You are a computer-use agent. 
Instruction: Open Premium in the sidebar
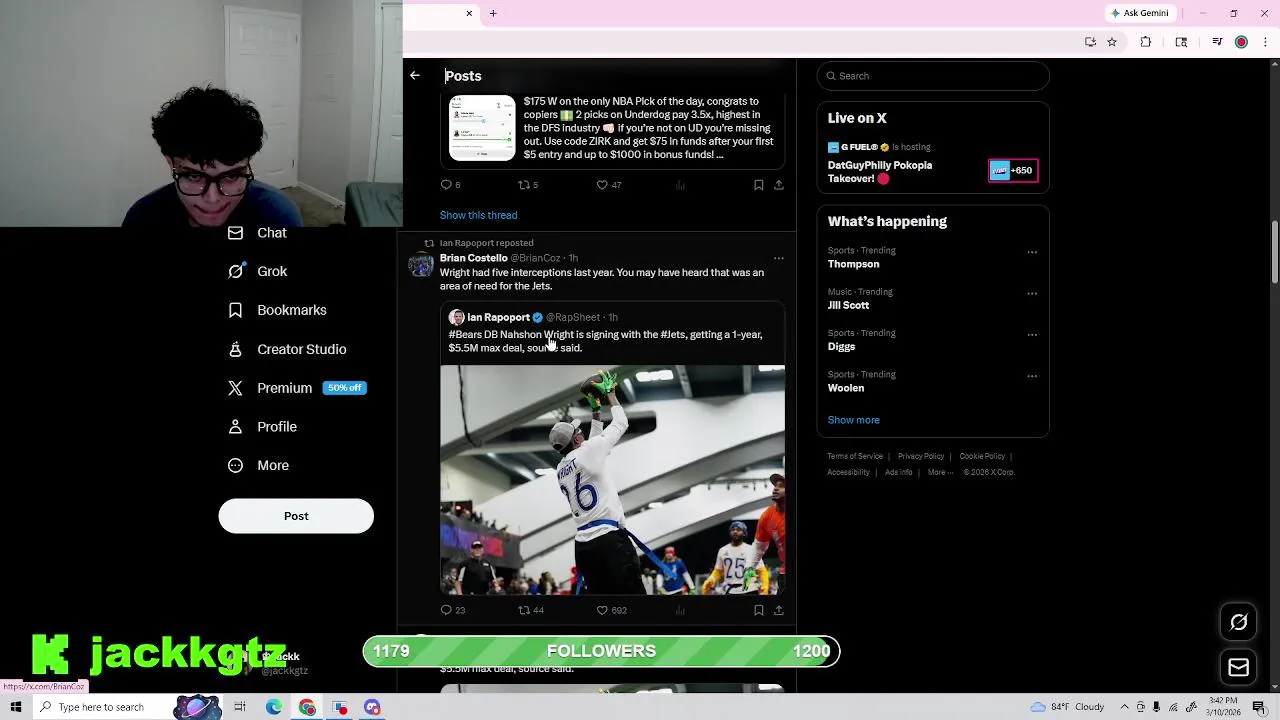[270, 388]
